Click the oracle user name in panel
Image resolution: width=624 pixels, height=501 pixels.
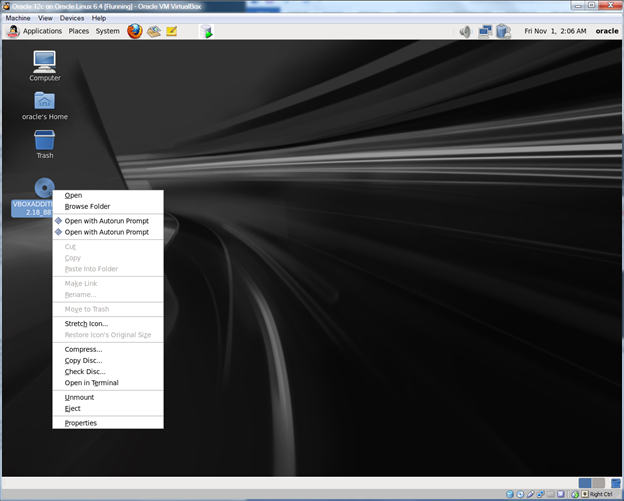[x=606, y=31]
